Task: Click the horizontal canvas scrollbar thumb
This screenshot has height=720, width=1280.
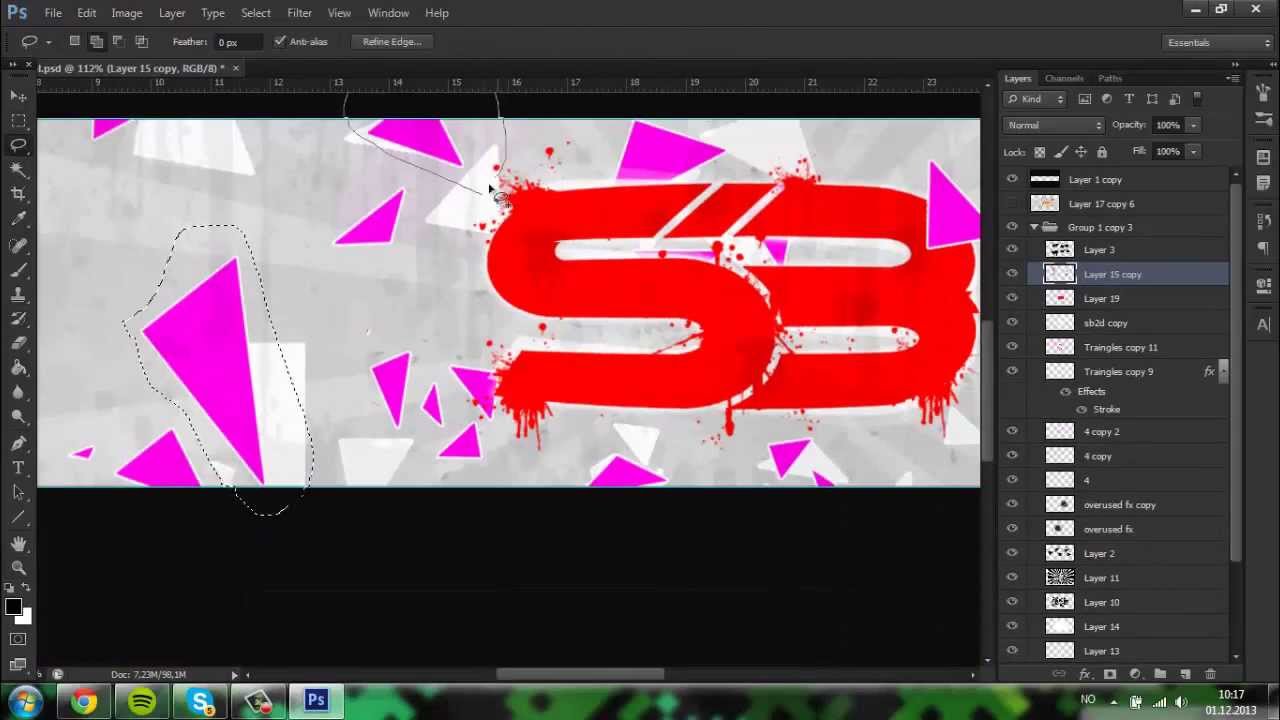Action: 580,674
